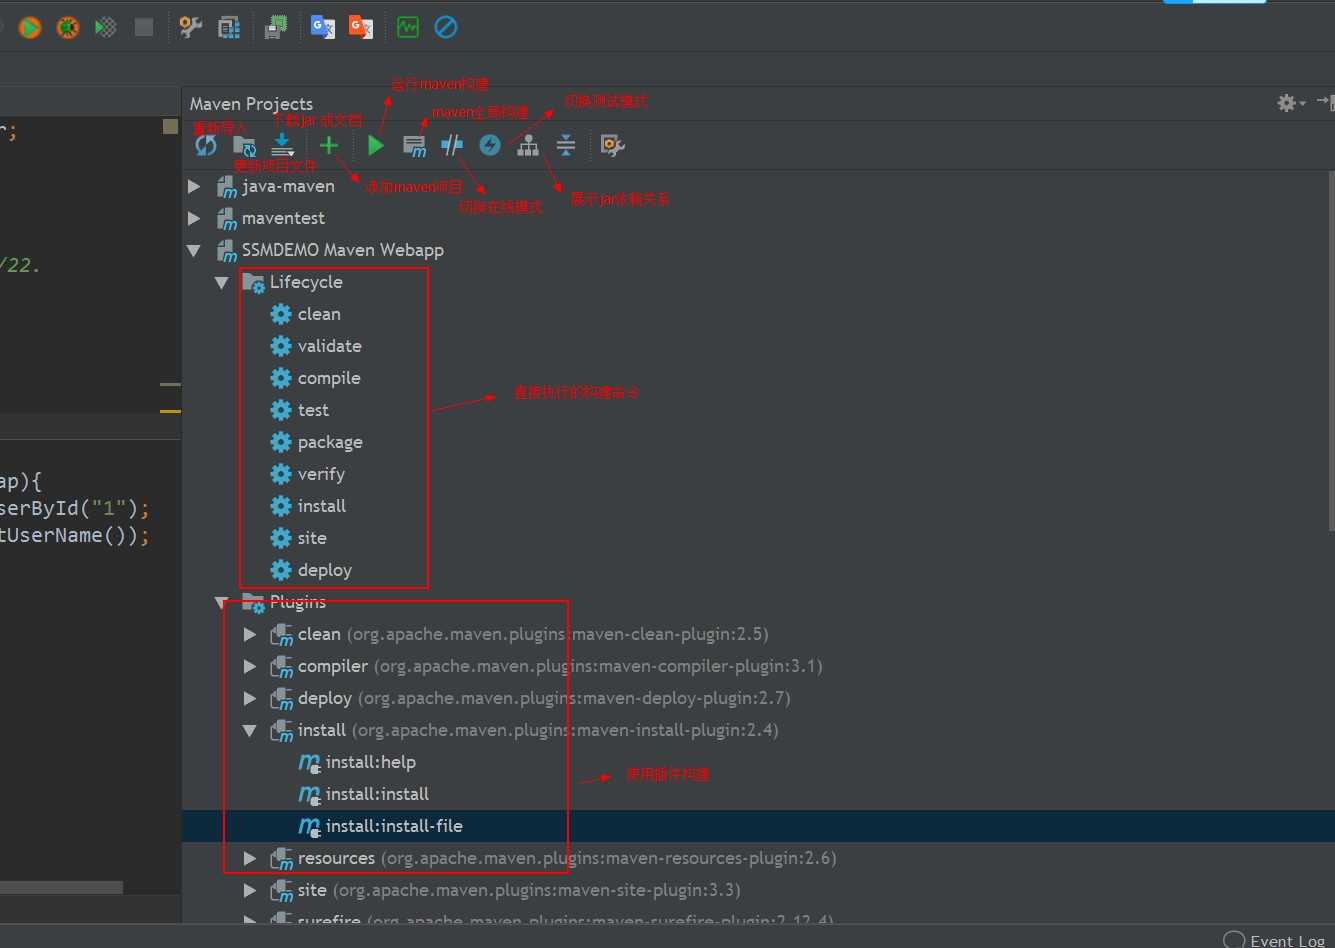Click the maventest project name
1335x948 pixels.
(283, 218)
